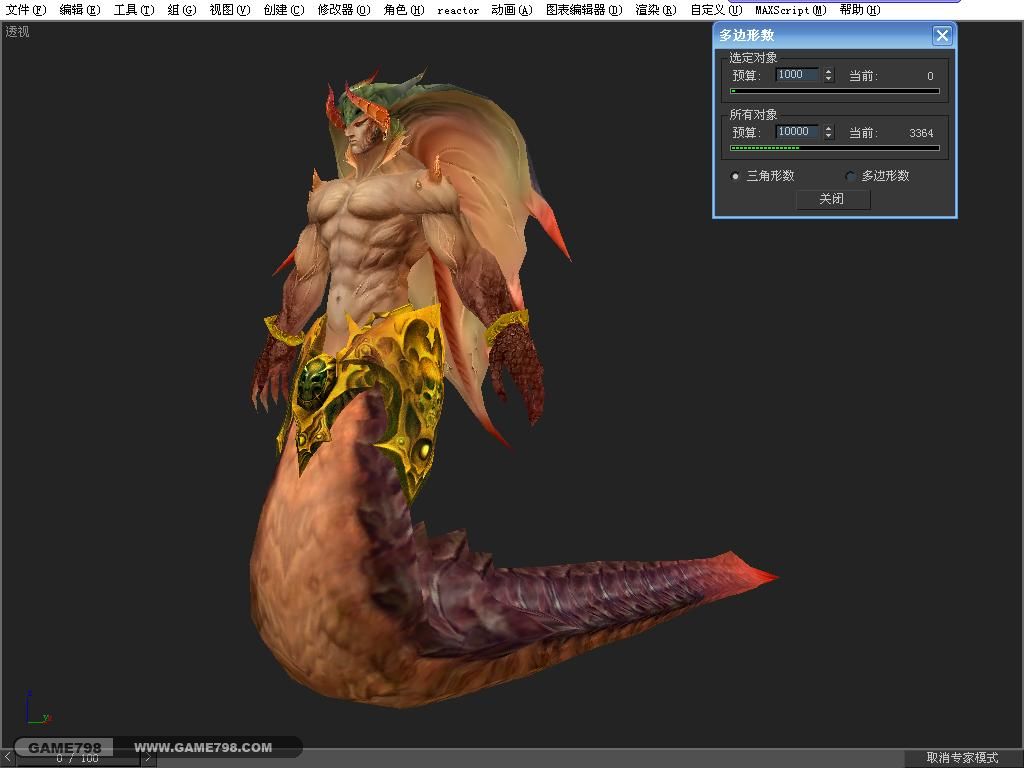Click the time slider left arrow

[x=7, y=758]
